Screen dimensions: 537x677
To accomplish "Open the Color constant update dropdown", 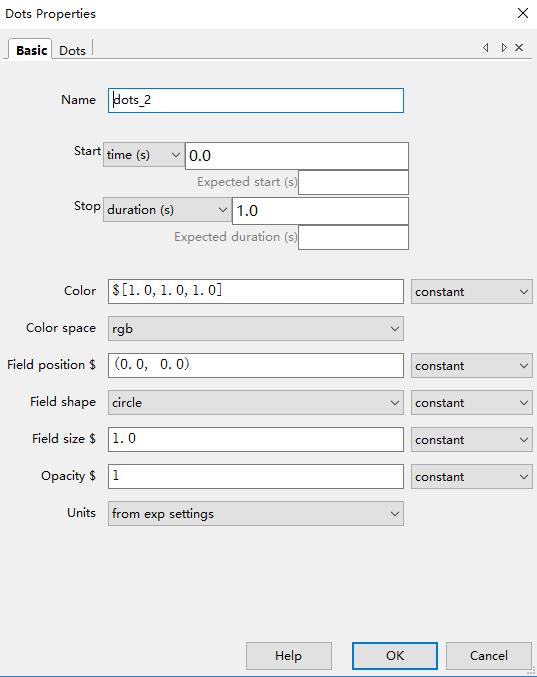I will (x=471, y=292).
